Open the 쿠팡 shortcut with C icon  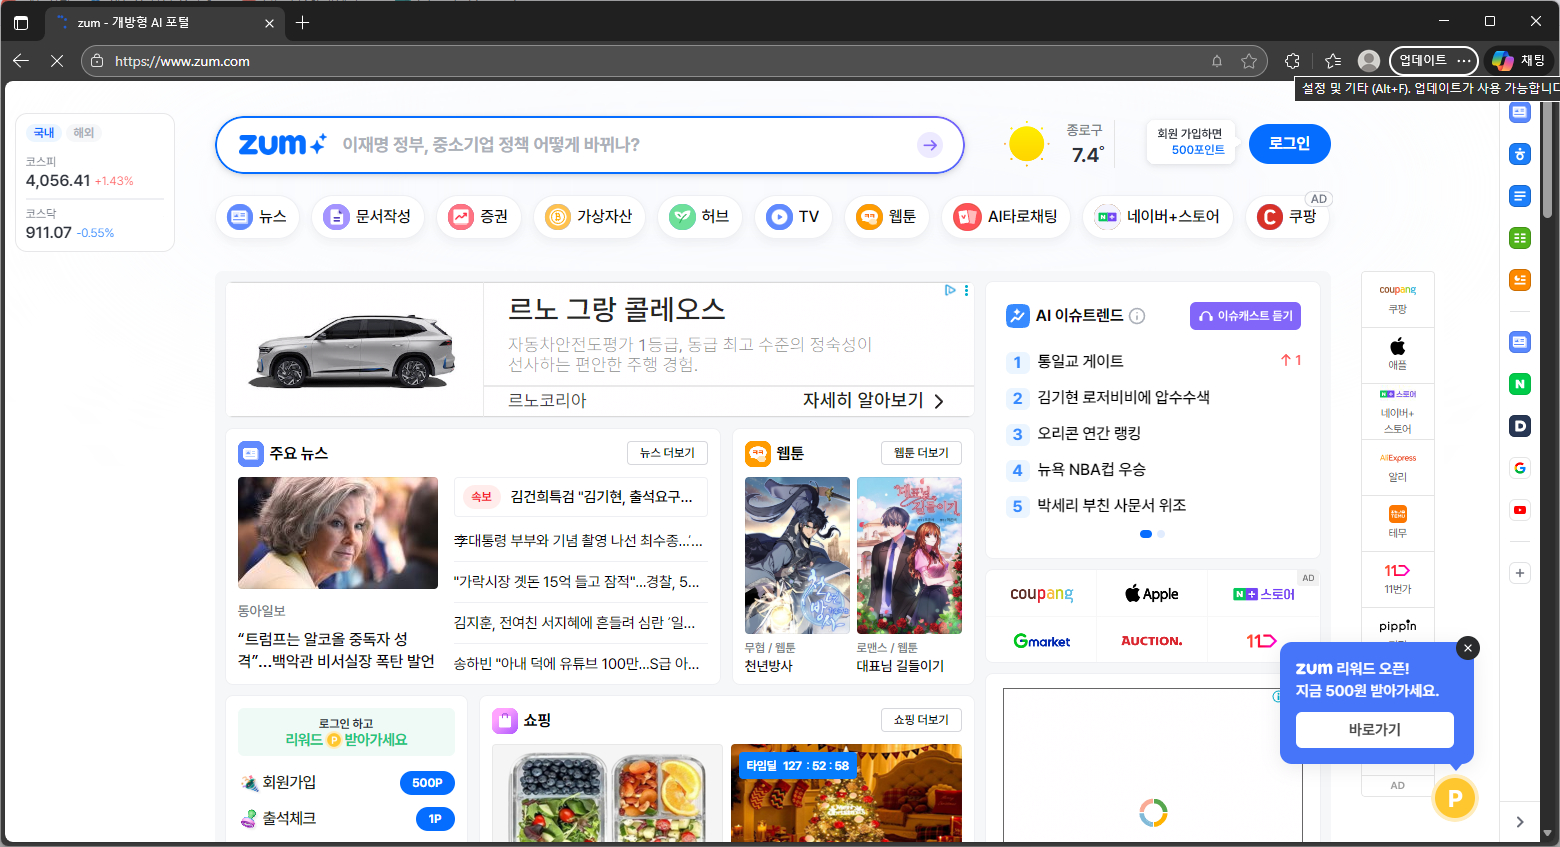(1287, 217)
